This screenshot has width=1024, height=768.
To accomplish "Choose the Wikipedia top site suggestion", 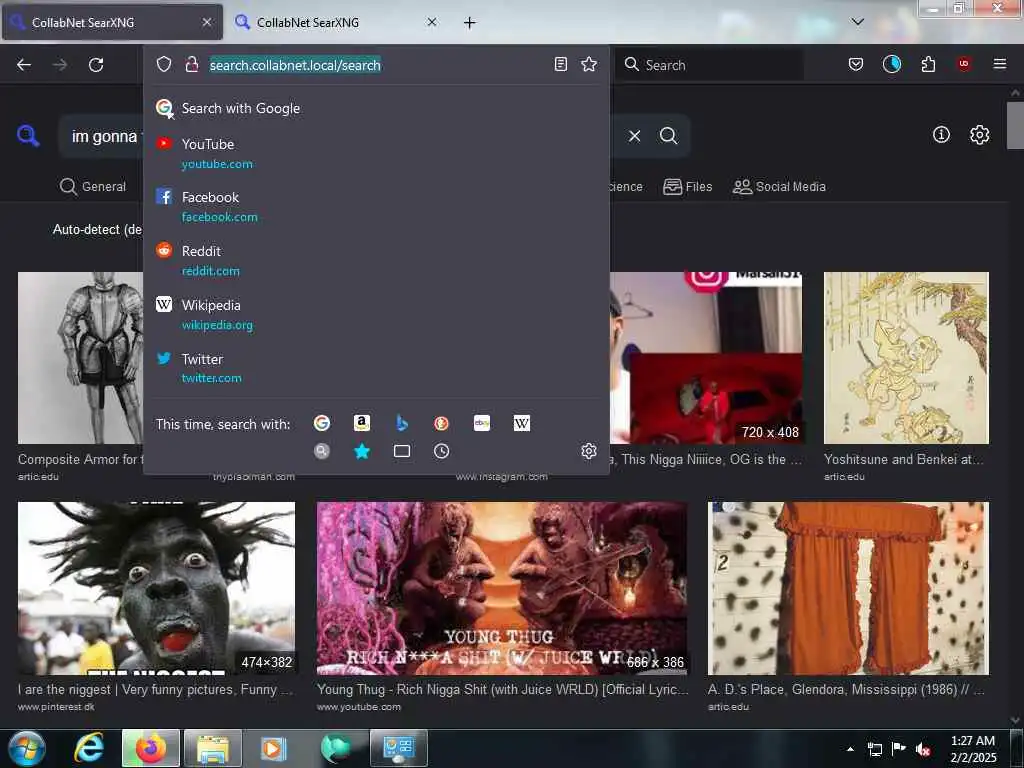I will tap(377, 315).
